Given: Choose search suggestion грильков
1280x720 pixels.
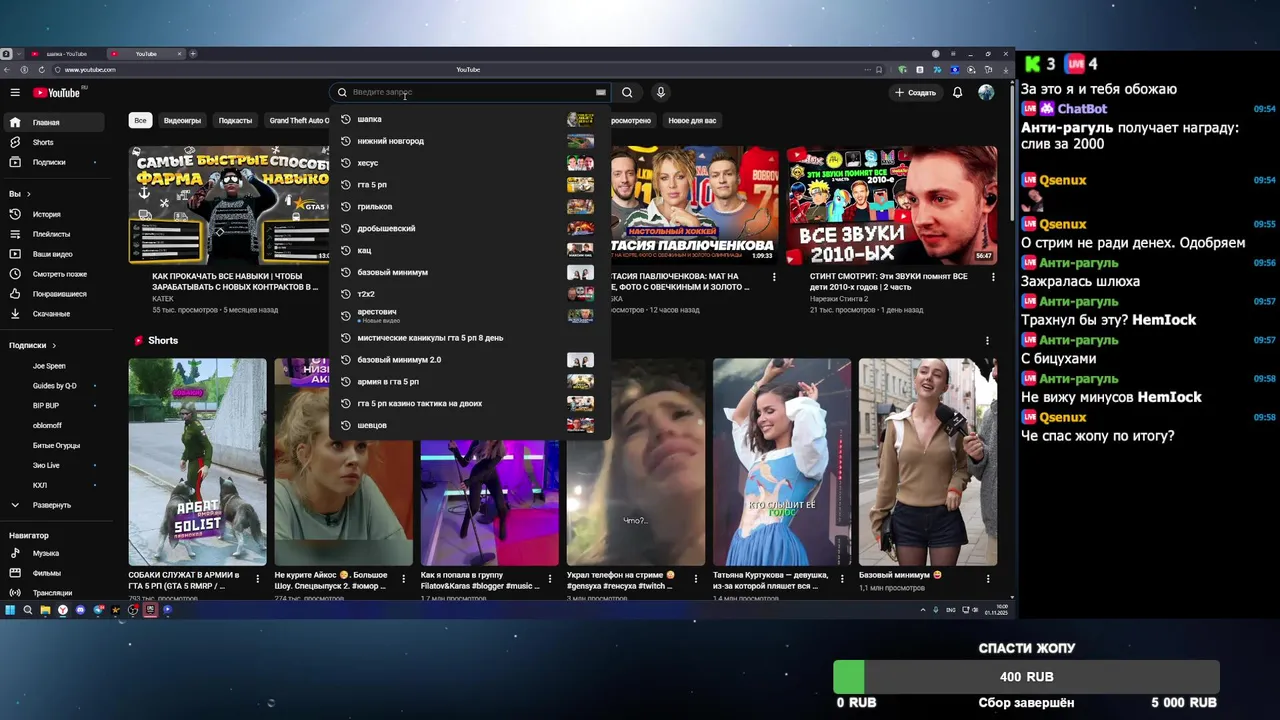Looking at the screenshot, I should click(468, 207).
